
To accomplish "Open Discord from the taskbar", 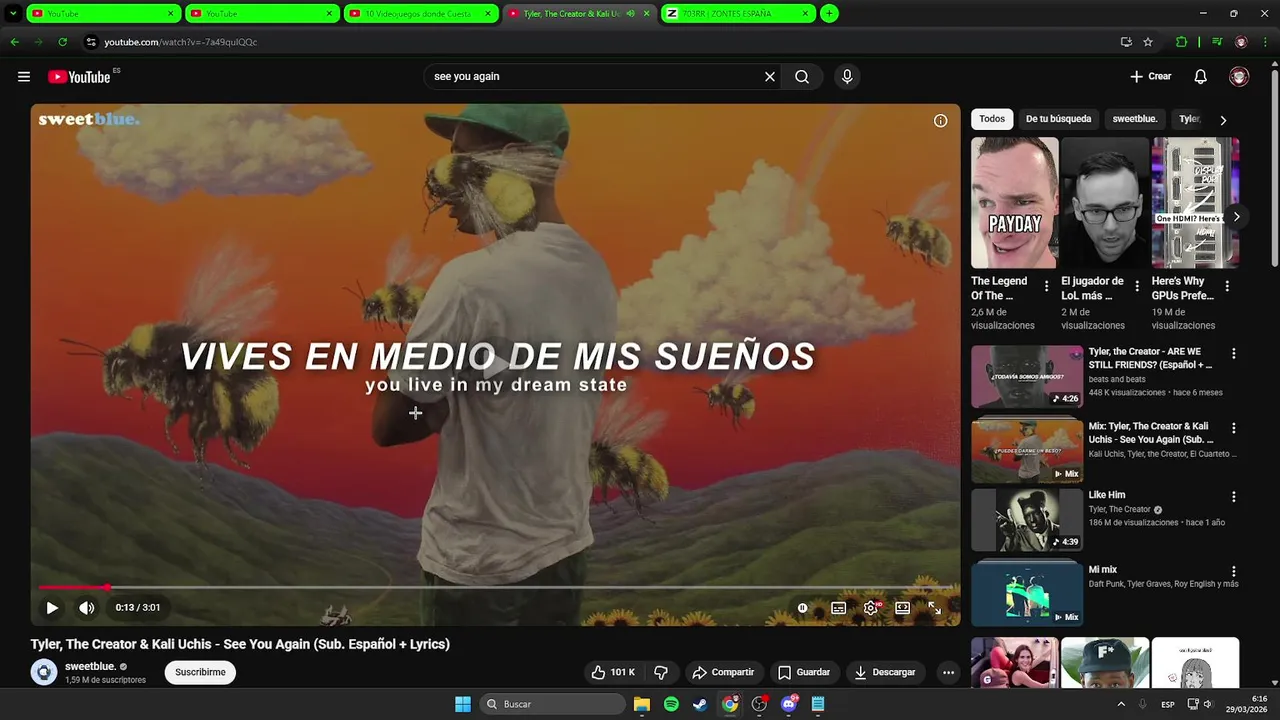I will click(789, 704).
